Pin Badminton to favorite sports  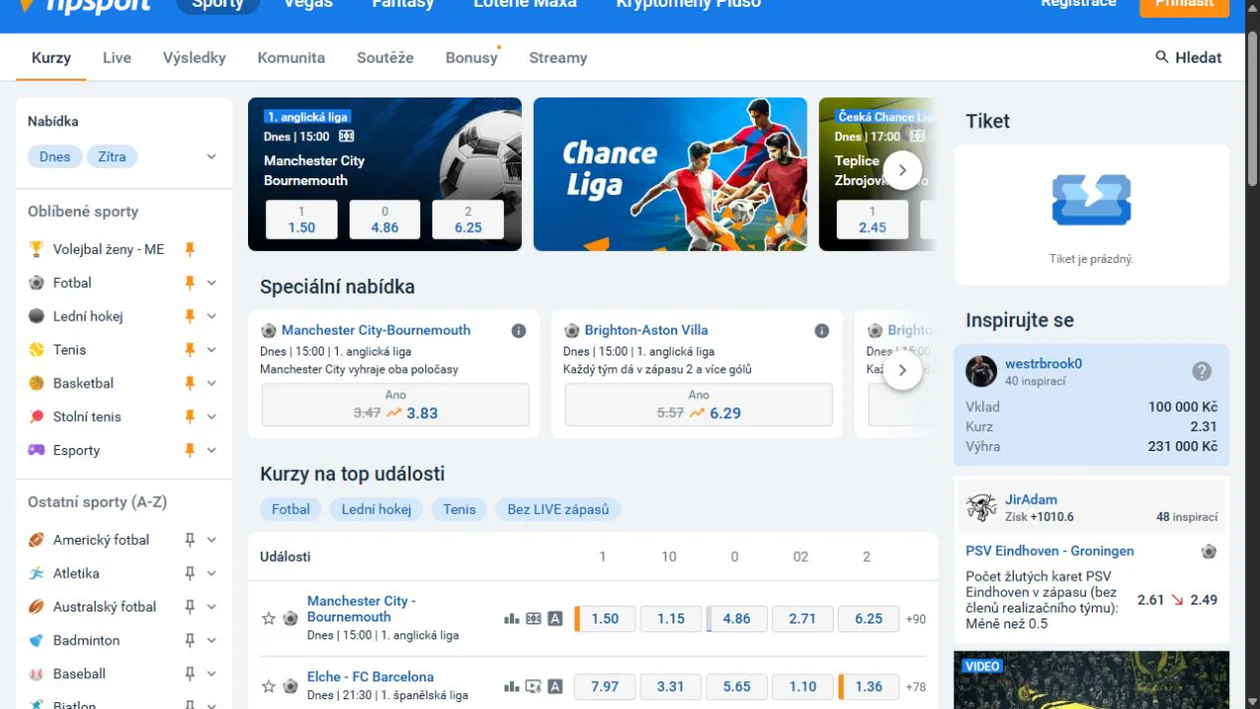(189, 641)
